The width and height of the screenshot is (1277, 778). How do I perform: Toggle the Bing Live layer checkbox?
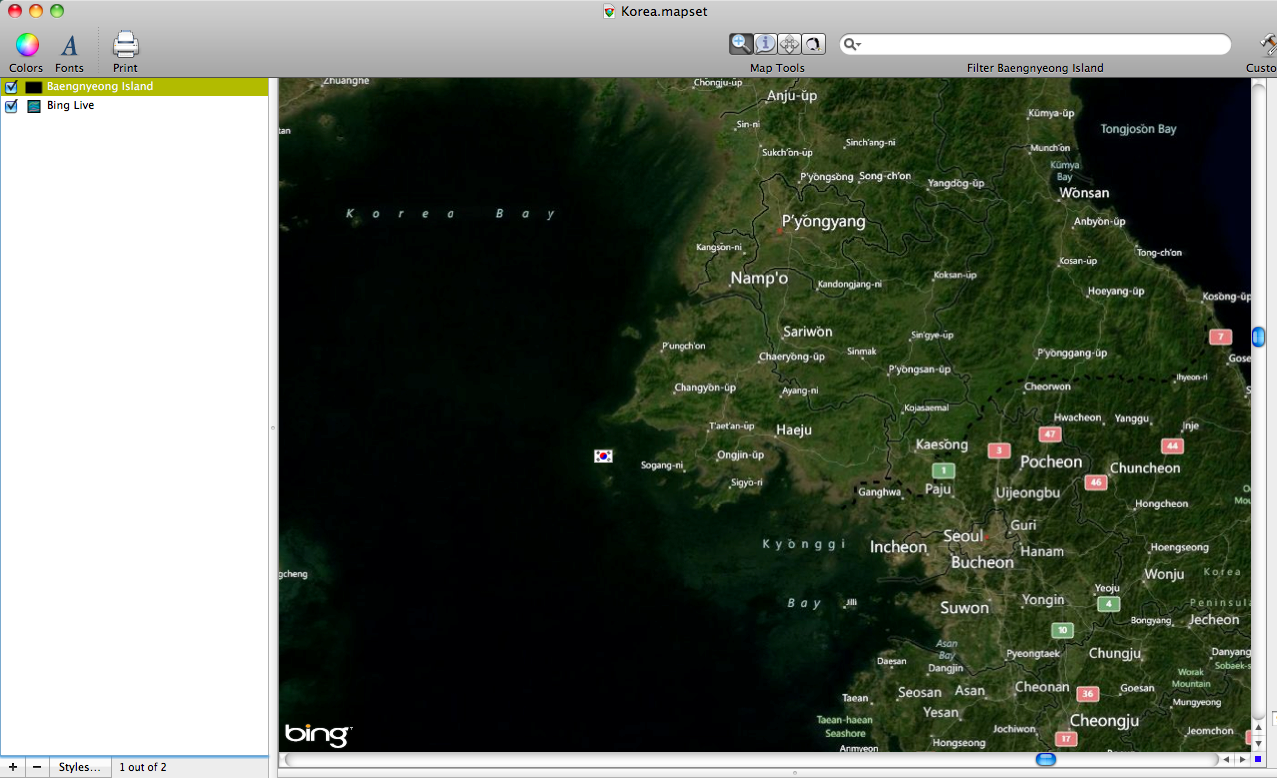[x=12, y=105]
